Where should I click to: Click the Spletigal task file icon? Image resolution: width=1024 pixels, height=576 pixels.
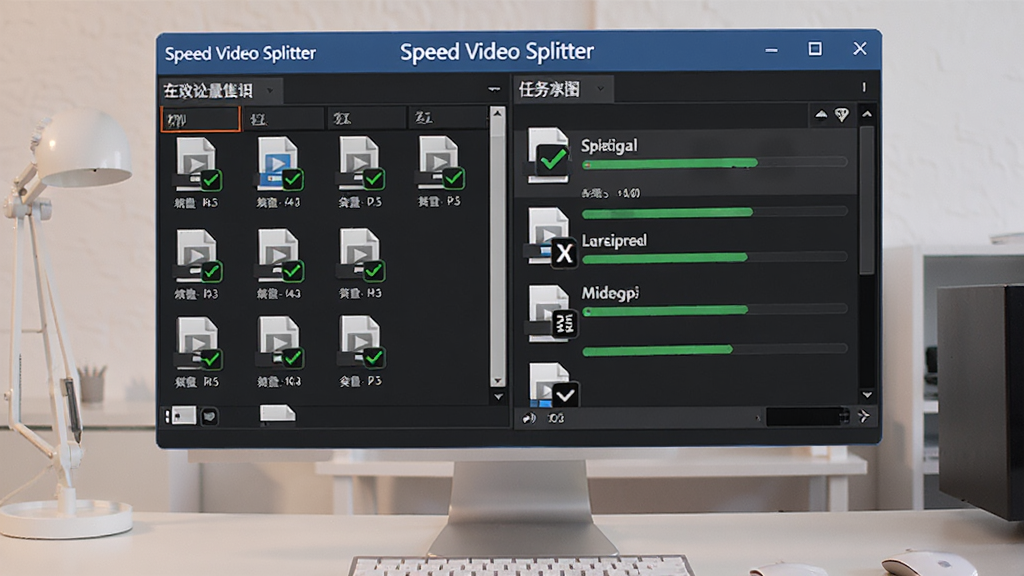(549, 155)
